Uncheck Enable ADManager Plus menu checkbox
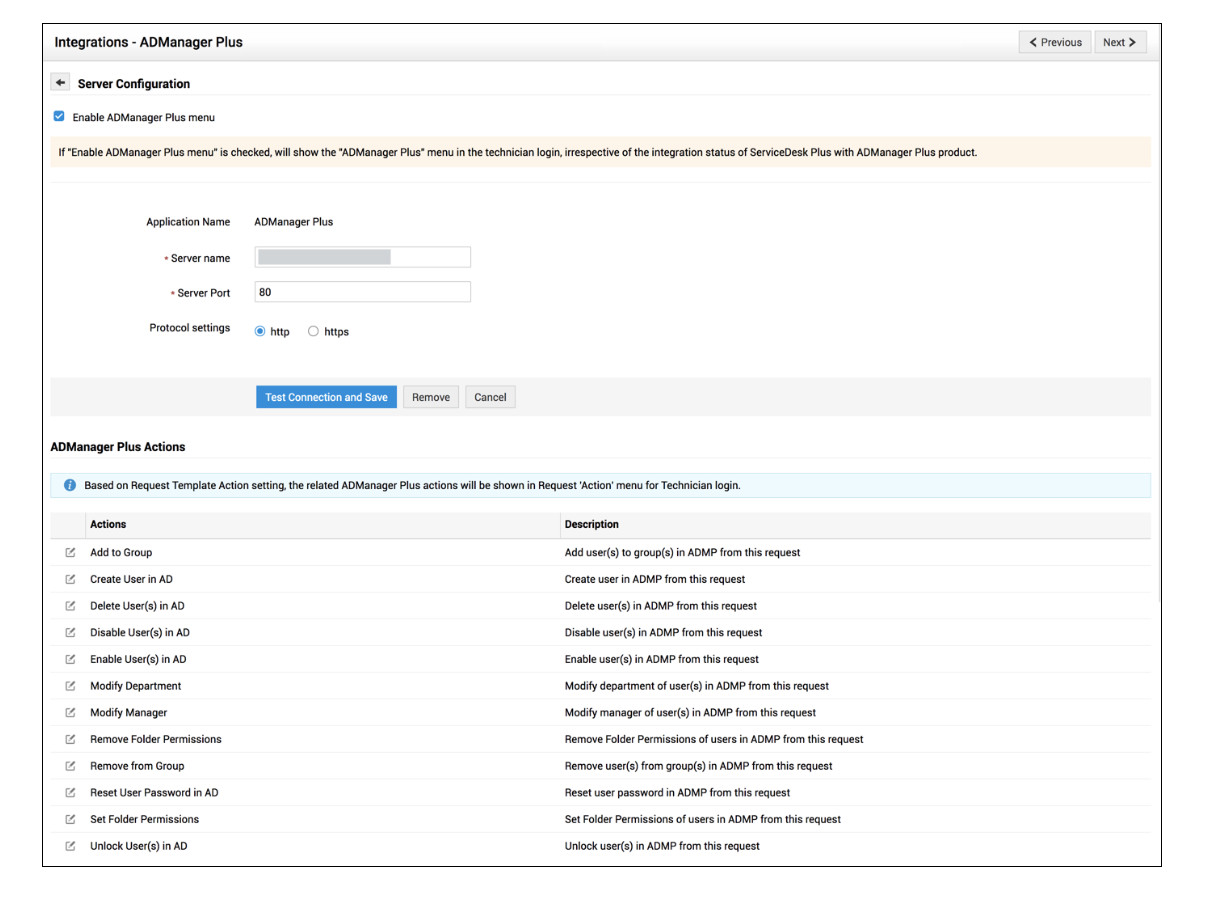1227x903 pixels. [x=59, y=117]
